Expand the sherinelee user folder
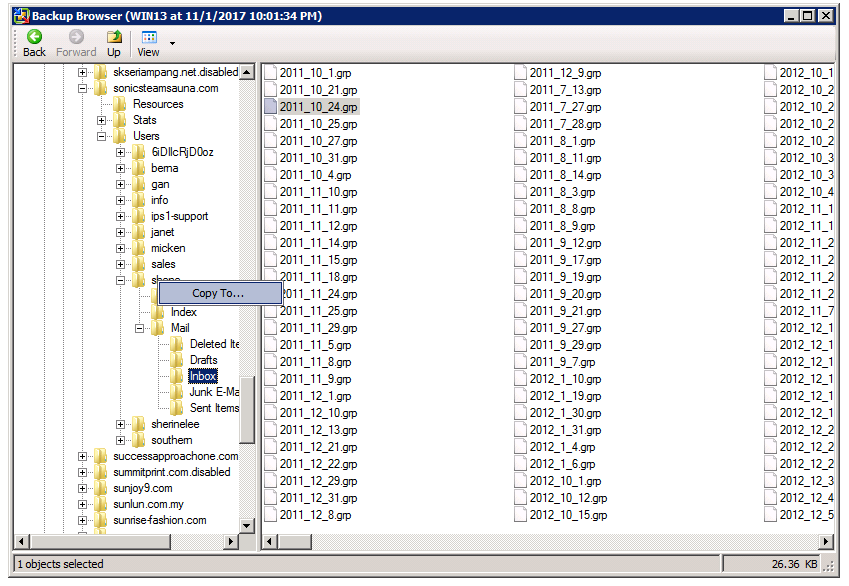The image size is (849, 586). click(121, 424)
